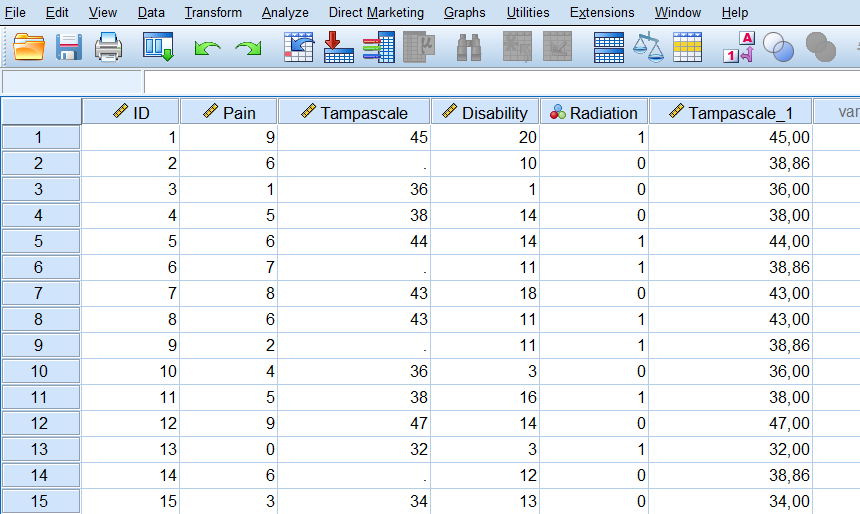Save the dataset with the floppy disk icon

coord(68,47)
